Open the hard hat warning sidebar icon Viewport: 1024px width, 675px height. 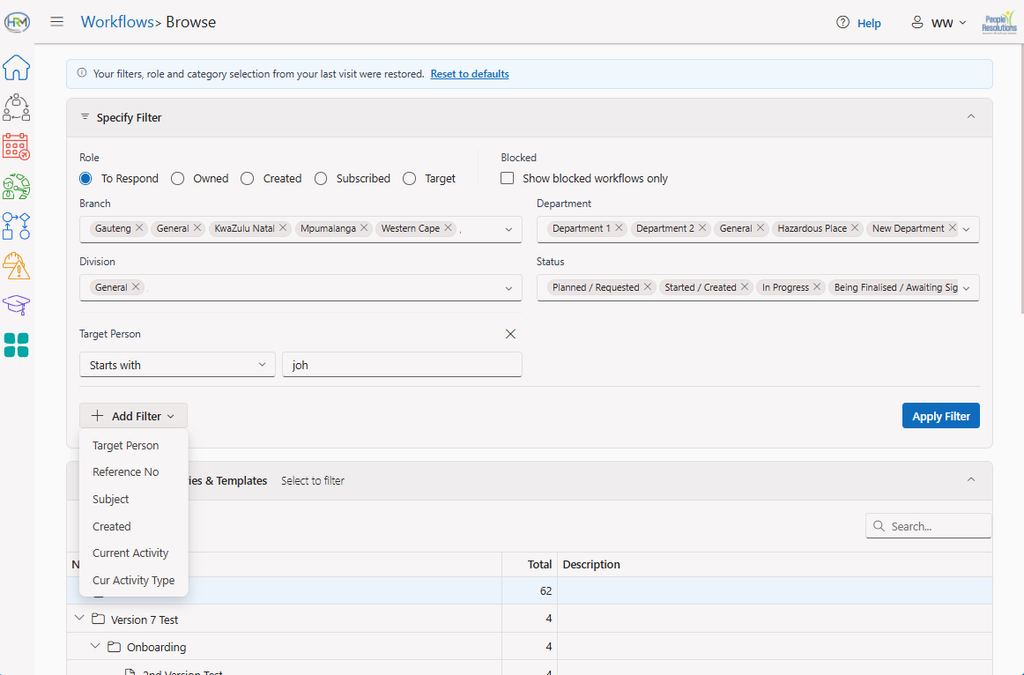point(16,266)
